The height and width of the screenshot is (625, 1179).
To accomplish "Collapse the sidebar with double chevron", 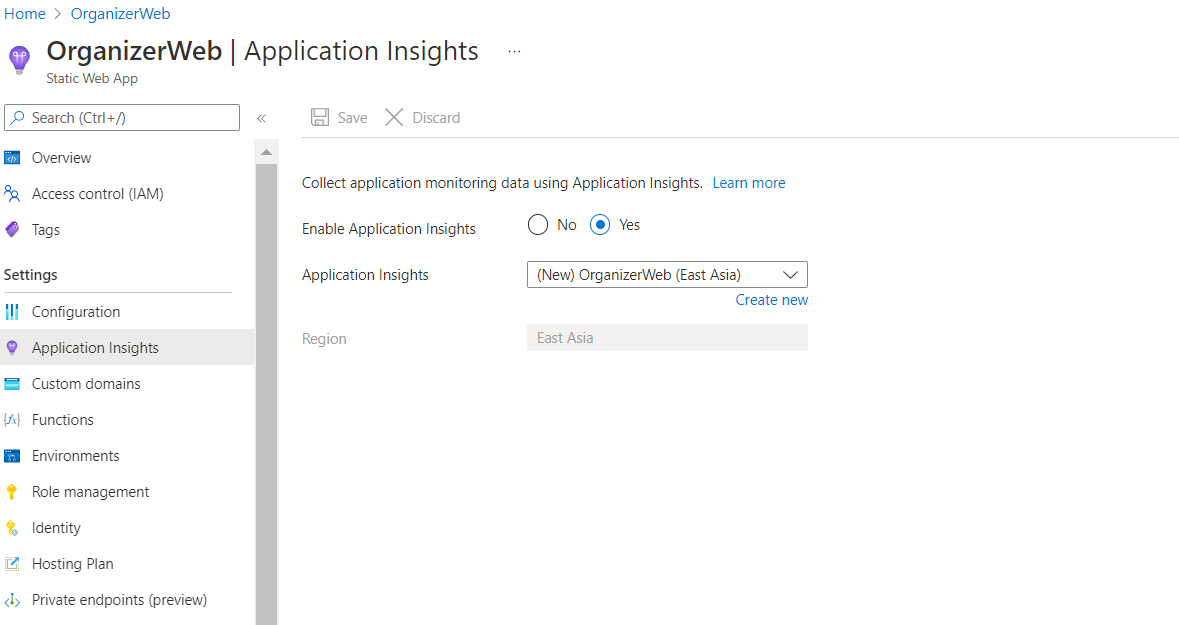I will point(262,118).
